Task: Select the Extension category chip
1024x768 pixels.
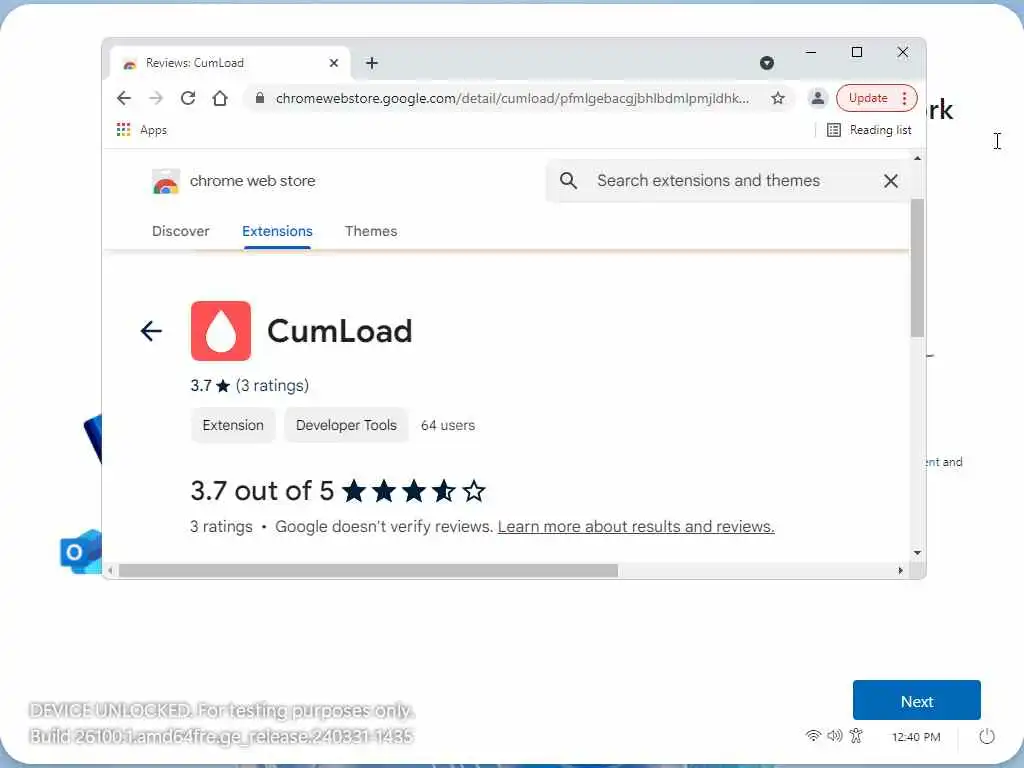Action: pos(233,425)
